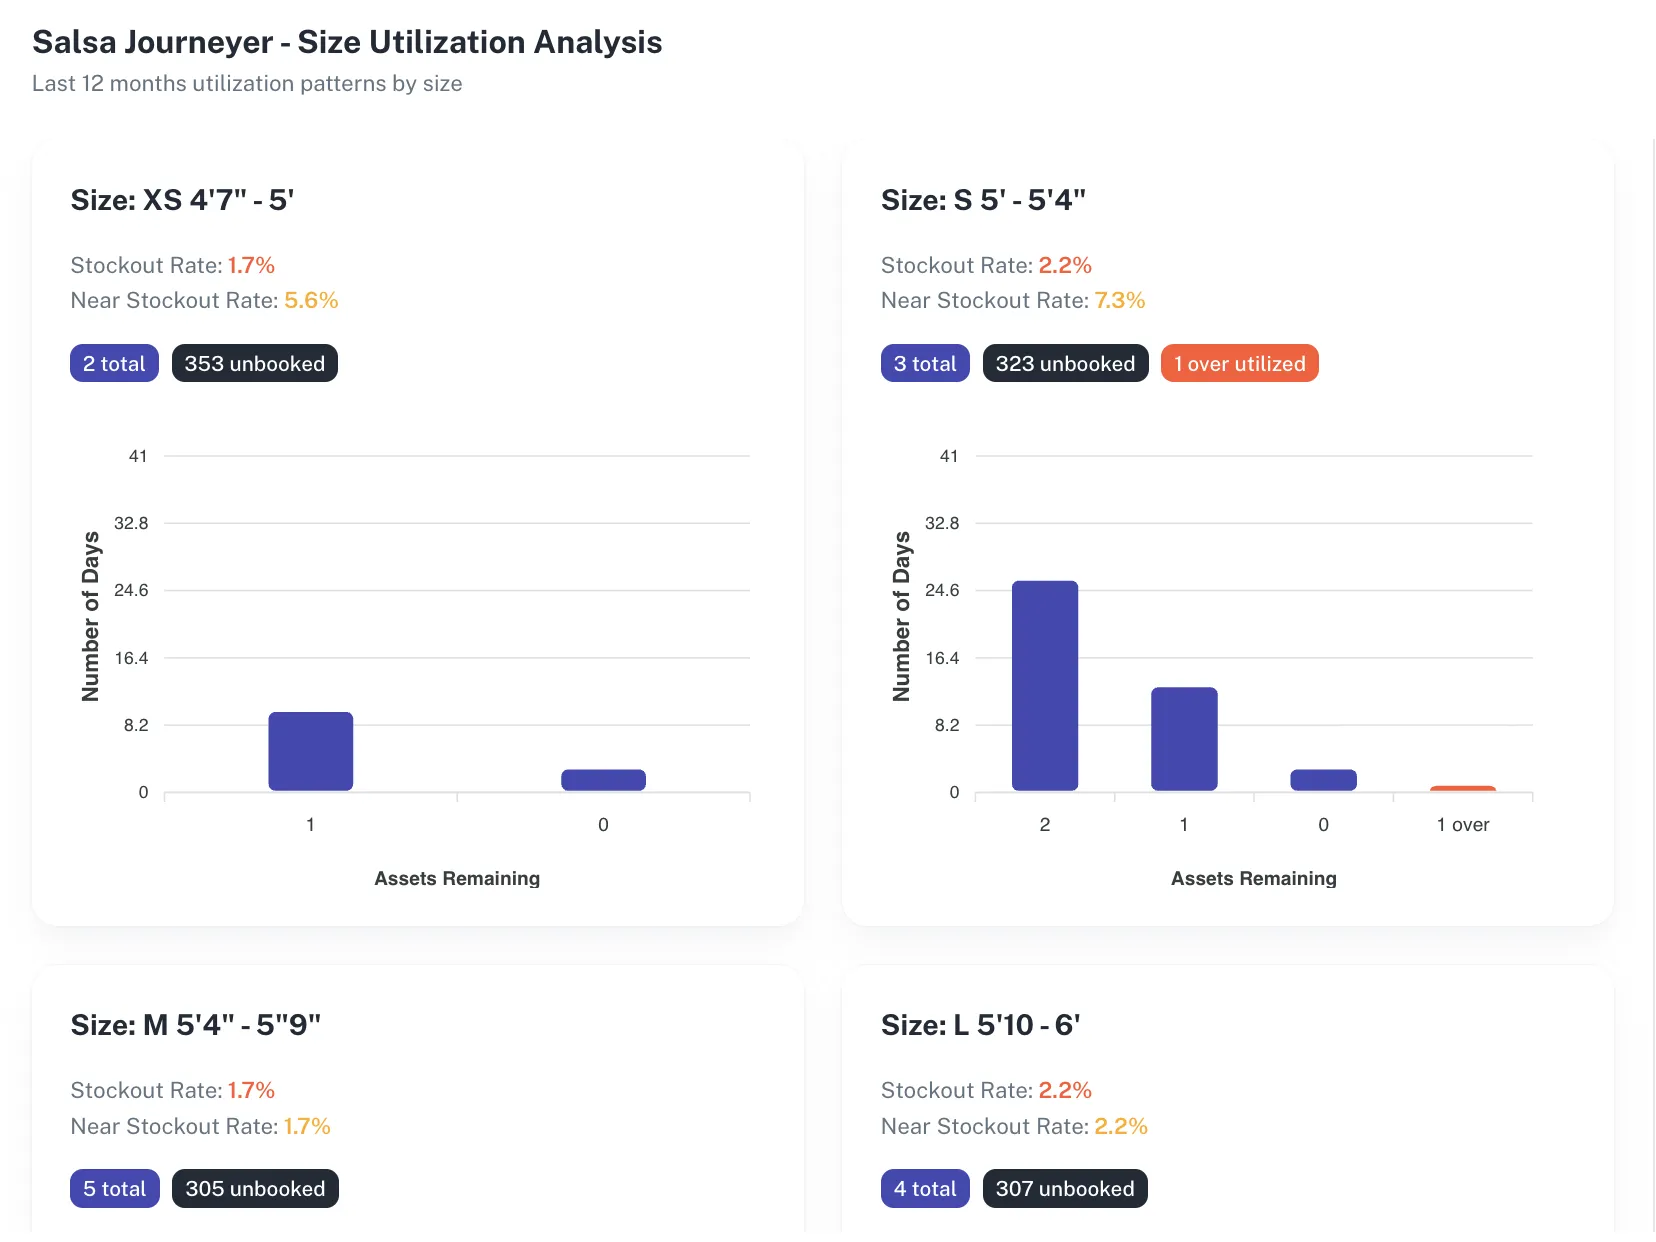Click the "Size: XS 4'7" - 5'" heading

(181, 199)
